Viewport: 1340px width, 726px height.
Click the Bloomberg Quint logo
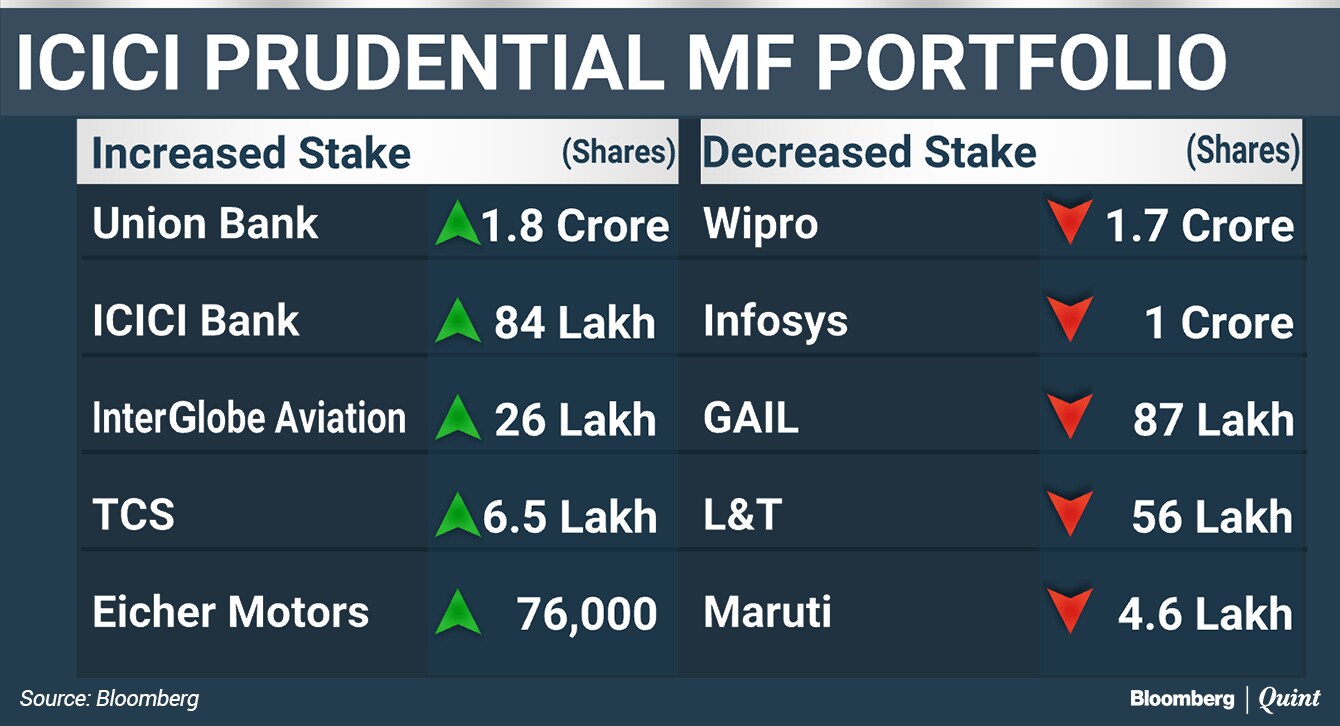pos(1225,699)
